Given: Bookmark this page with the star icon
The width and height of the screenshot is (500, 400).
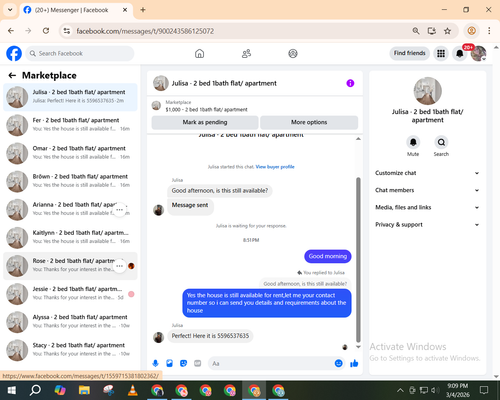Looking at the screenshot, I should (447, 31).
